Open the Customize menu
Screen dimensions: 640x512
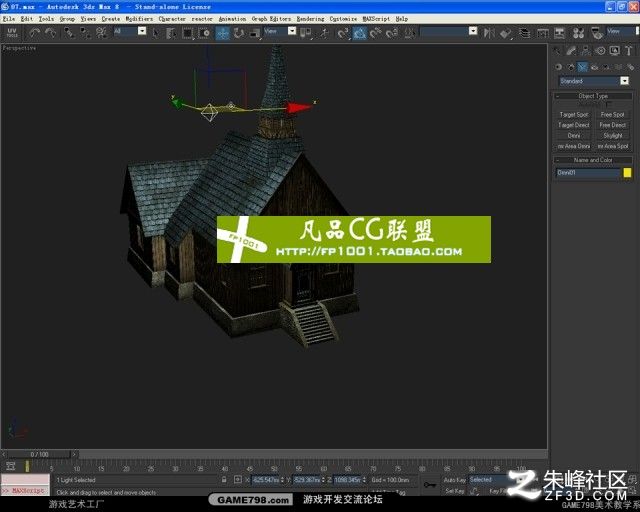343,19
